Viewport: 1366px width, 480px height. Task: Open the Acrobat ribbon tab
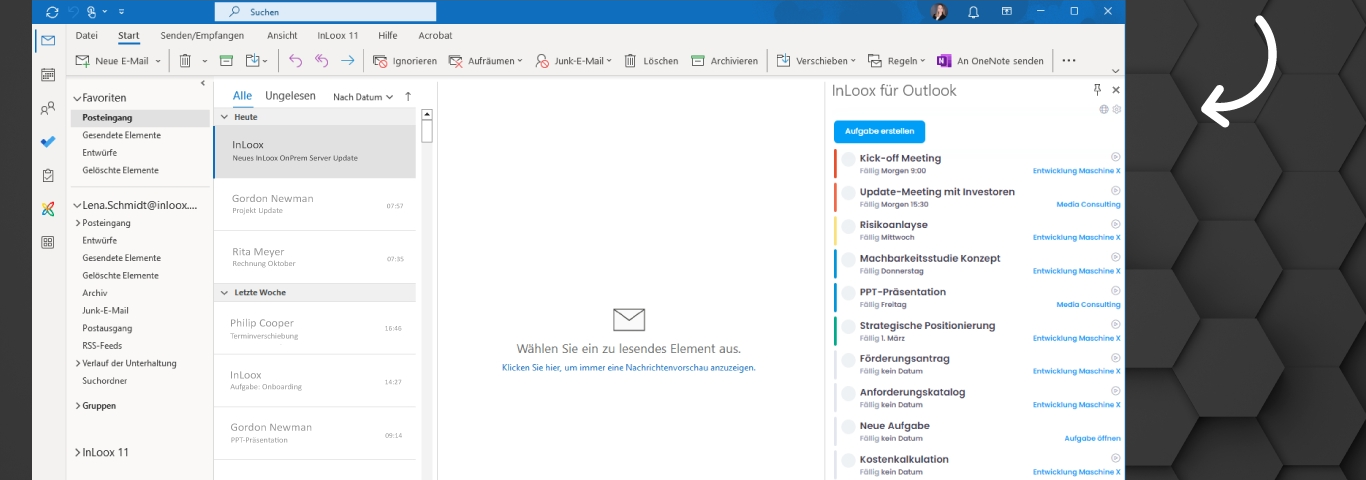[x=435, y=35]
